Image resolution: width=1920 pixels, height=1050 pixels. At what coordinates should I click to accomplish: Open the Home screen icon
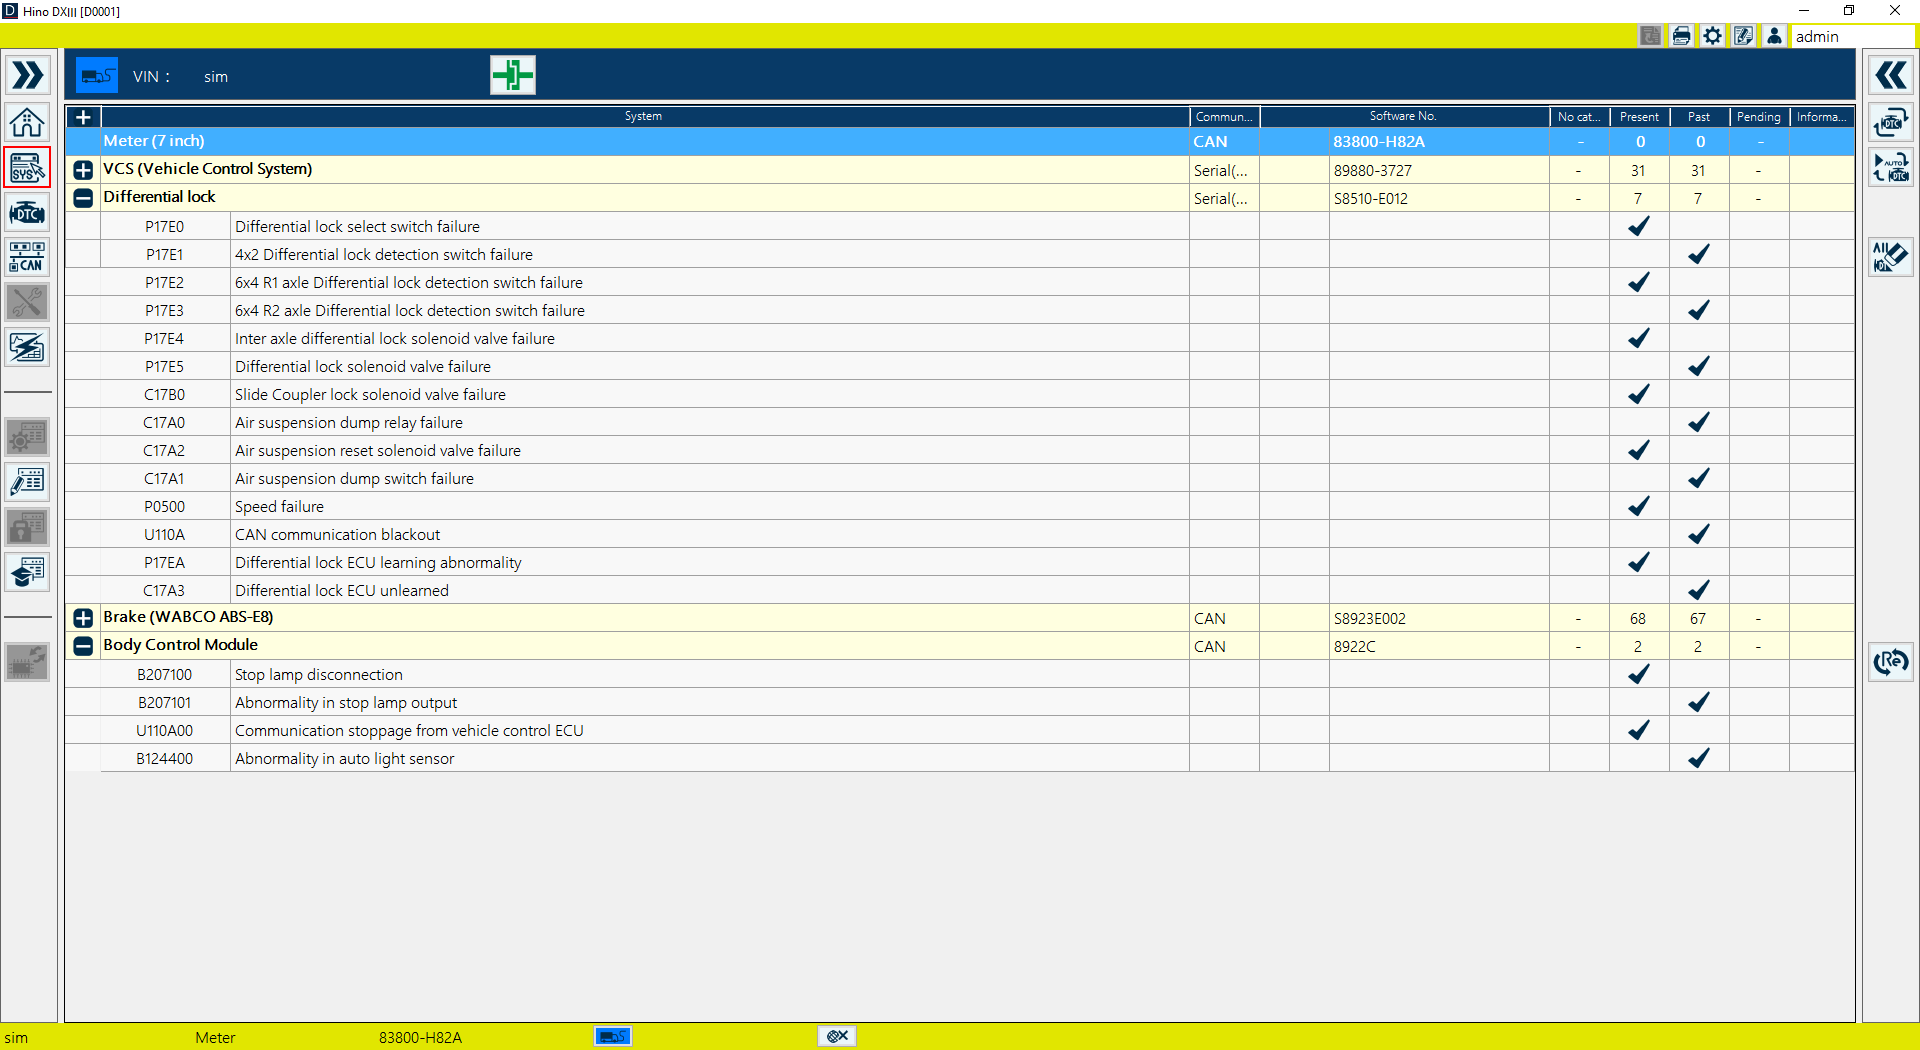click(27, 123)
